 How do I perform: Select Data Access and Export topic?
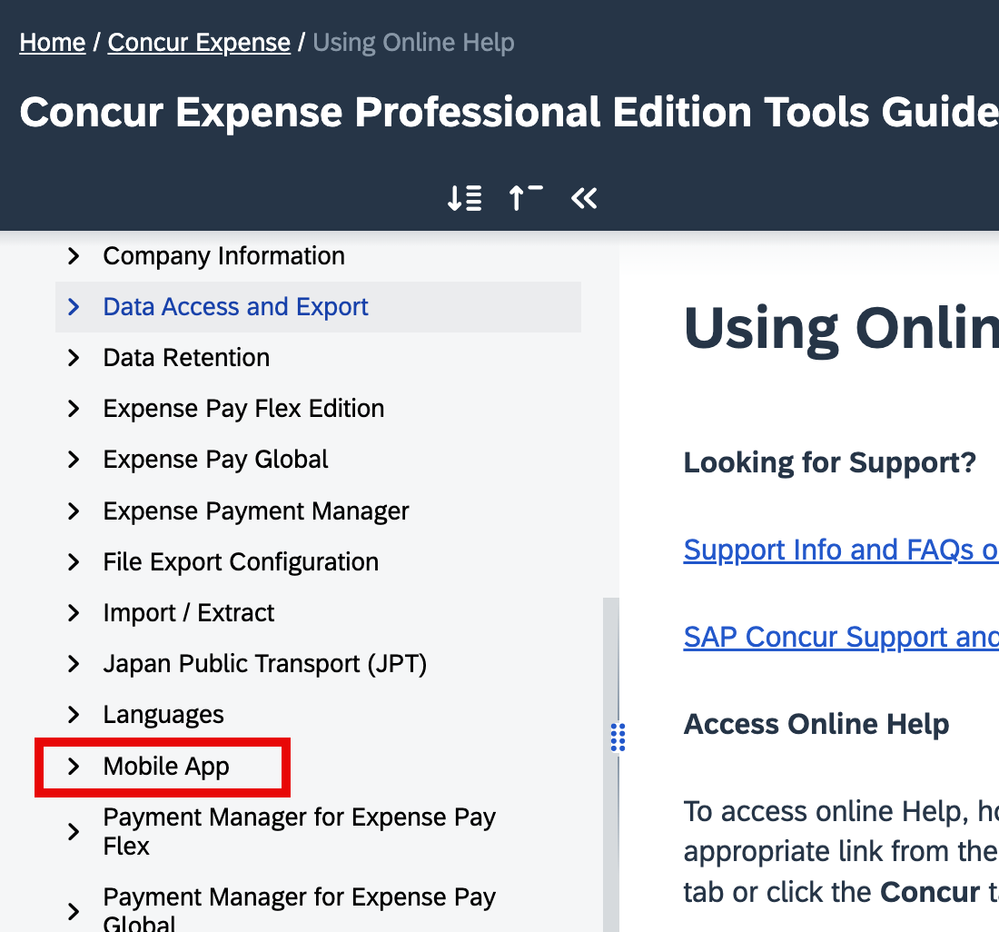(236, 307)
